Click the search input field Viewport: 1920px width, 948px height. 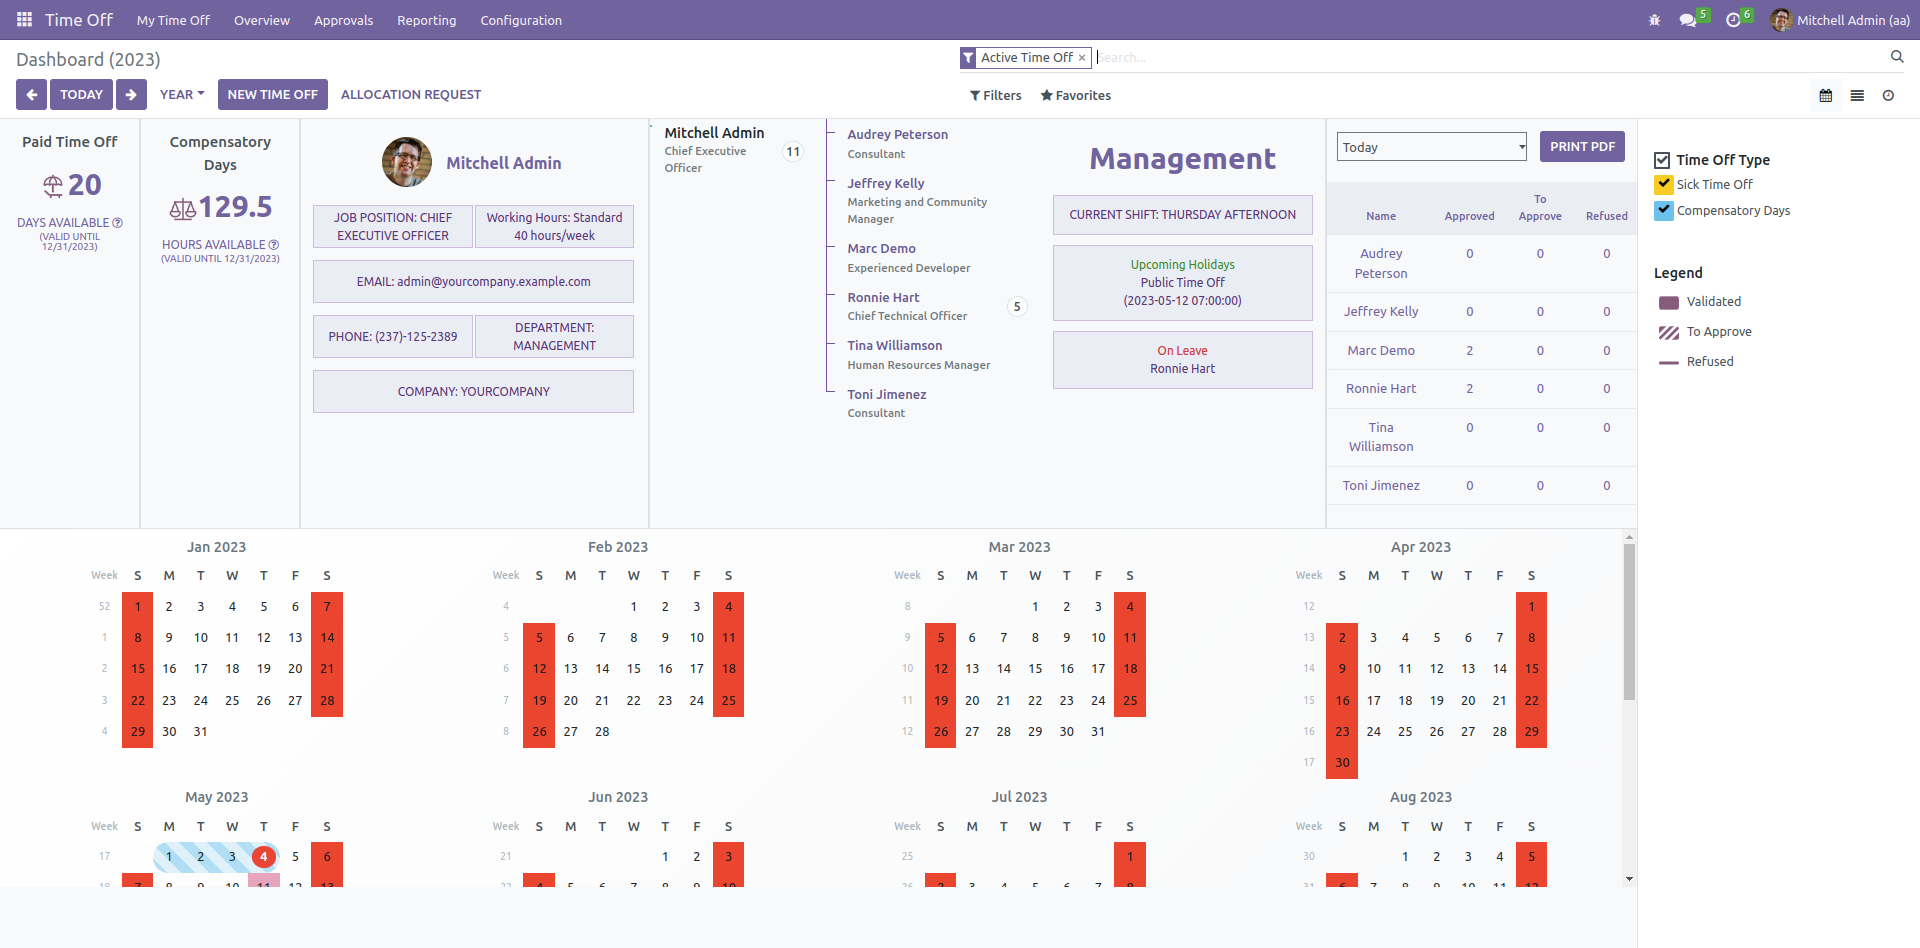pyautogui.click(x=1490, y=58)
